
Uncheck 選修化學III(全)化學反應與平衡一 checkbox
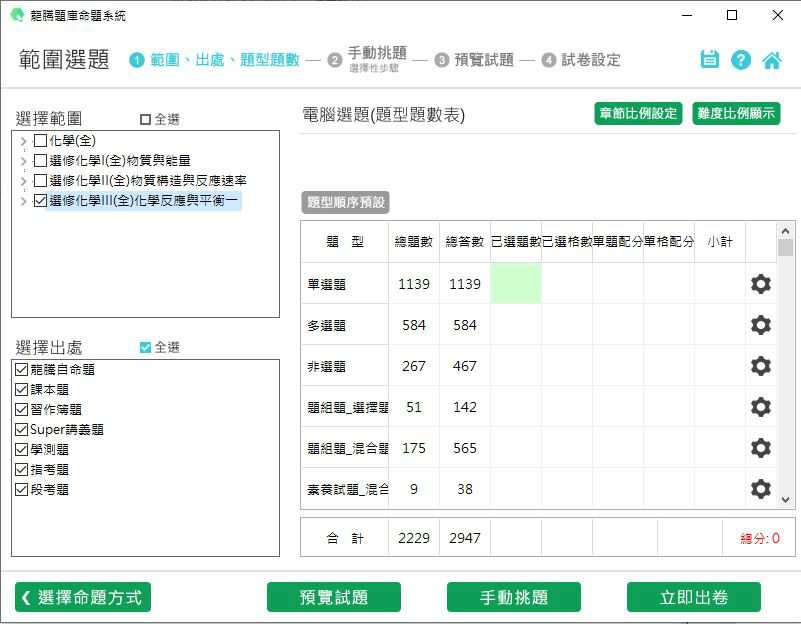pyautogui.click(x=40, y=200)
